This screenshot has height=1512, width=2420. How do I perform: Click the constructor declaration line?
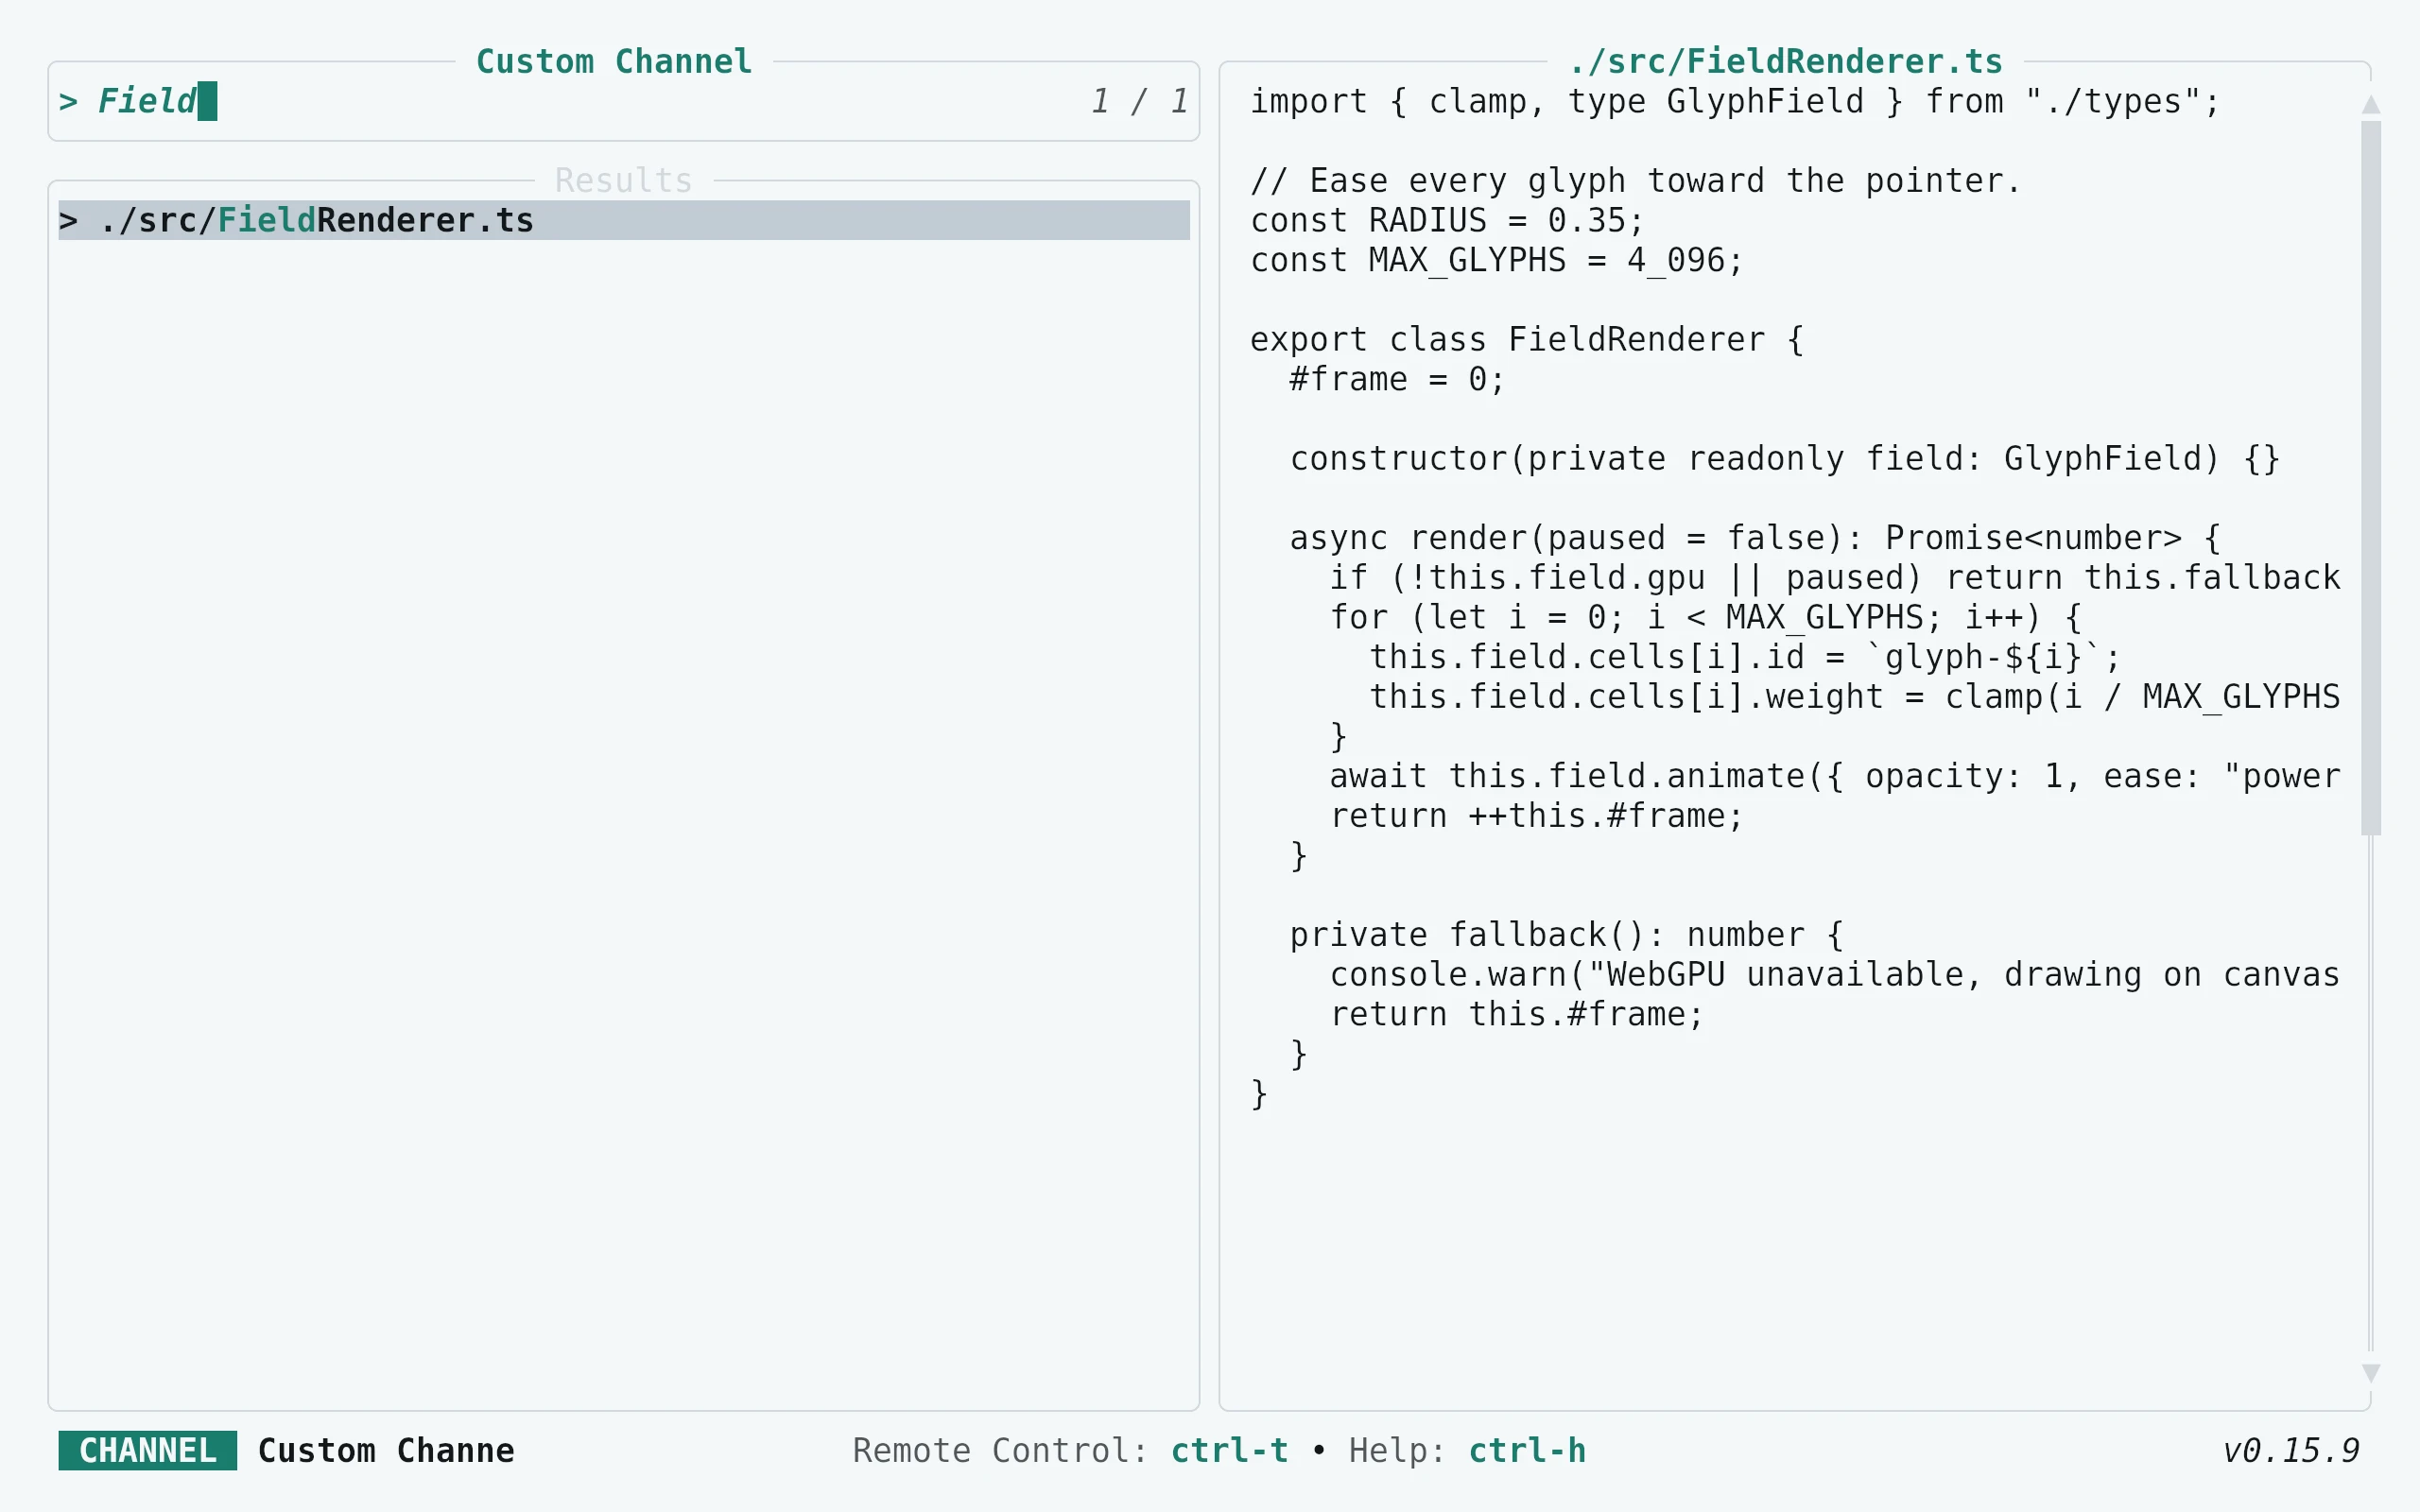click(1785, 458)
